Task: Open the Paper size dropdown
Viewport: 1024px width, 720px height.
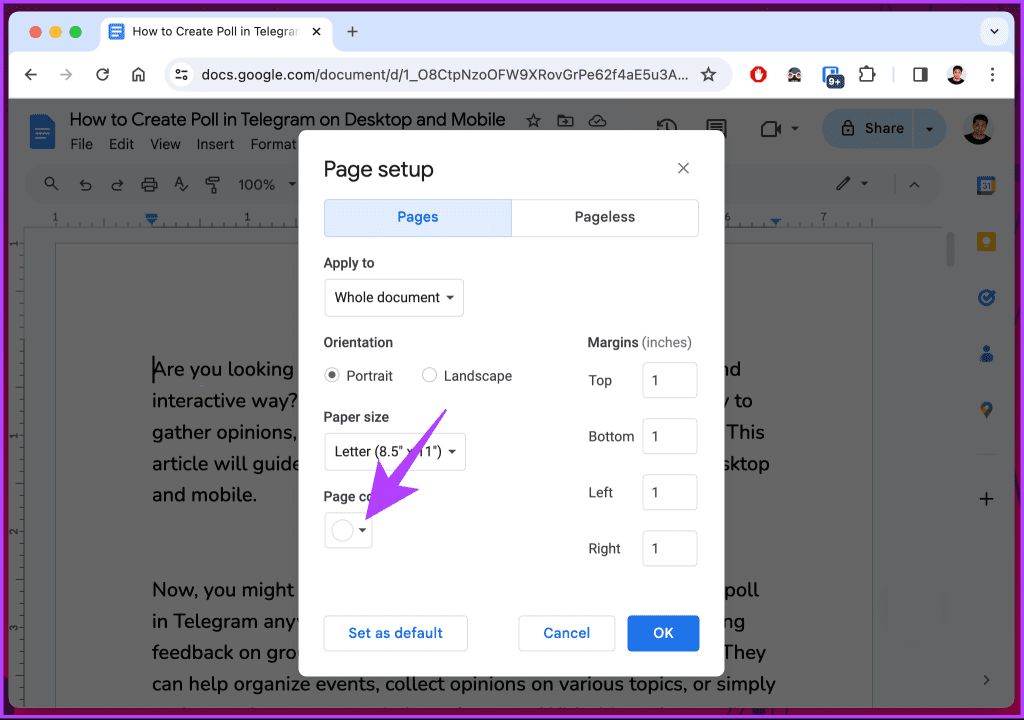Action: pyautogui.click(x=394, y=451)
